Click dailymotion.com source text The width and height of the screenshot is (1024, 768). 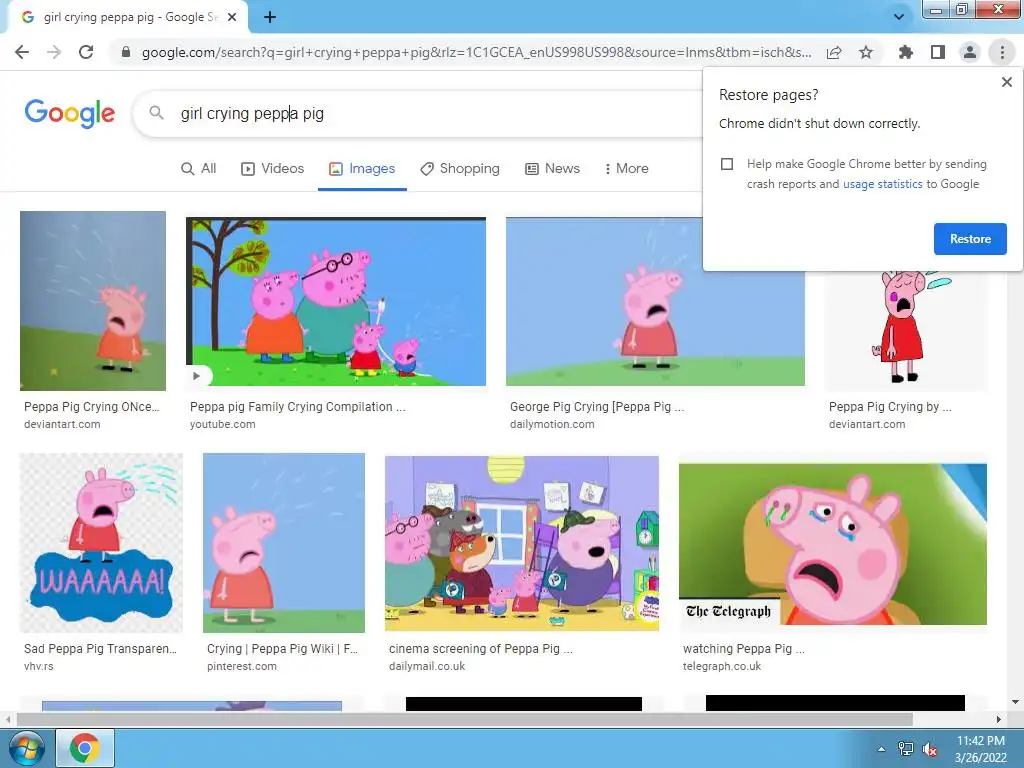552,424
